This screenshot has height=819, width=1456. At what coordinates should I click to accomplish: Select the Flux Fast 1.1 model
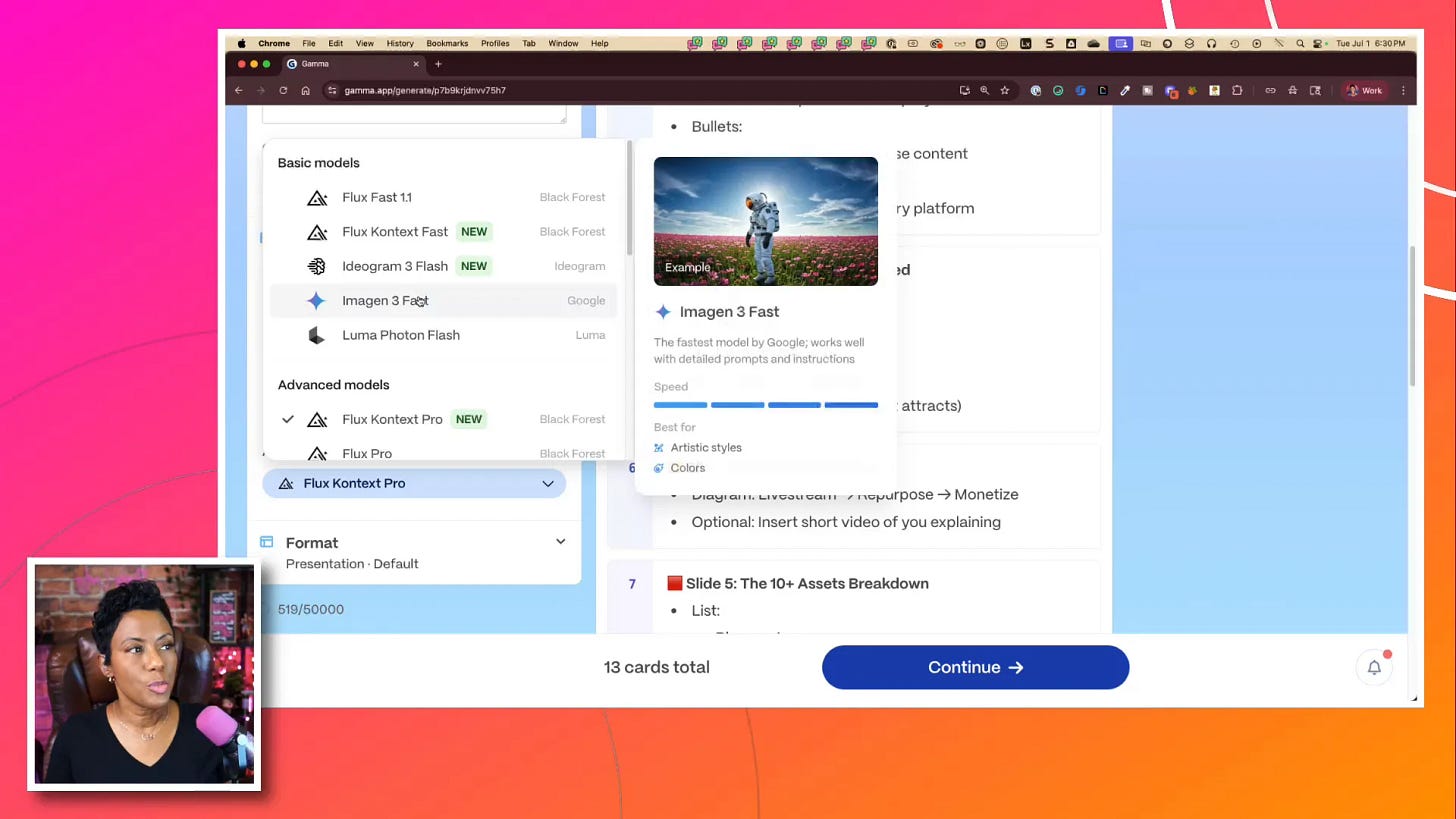coord(443,198)
